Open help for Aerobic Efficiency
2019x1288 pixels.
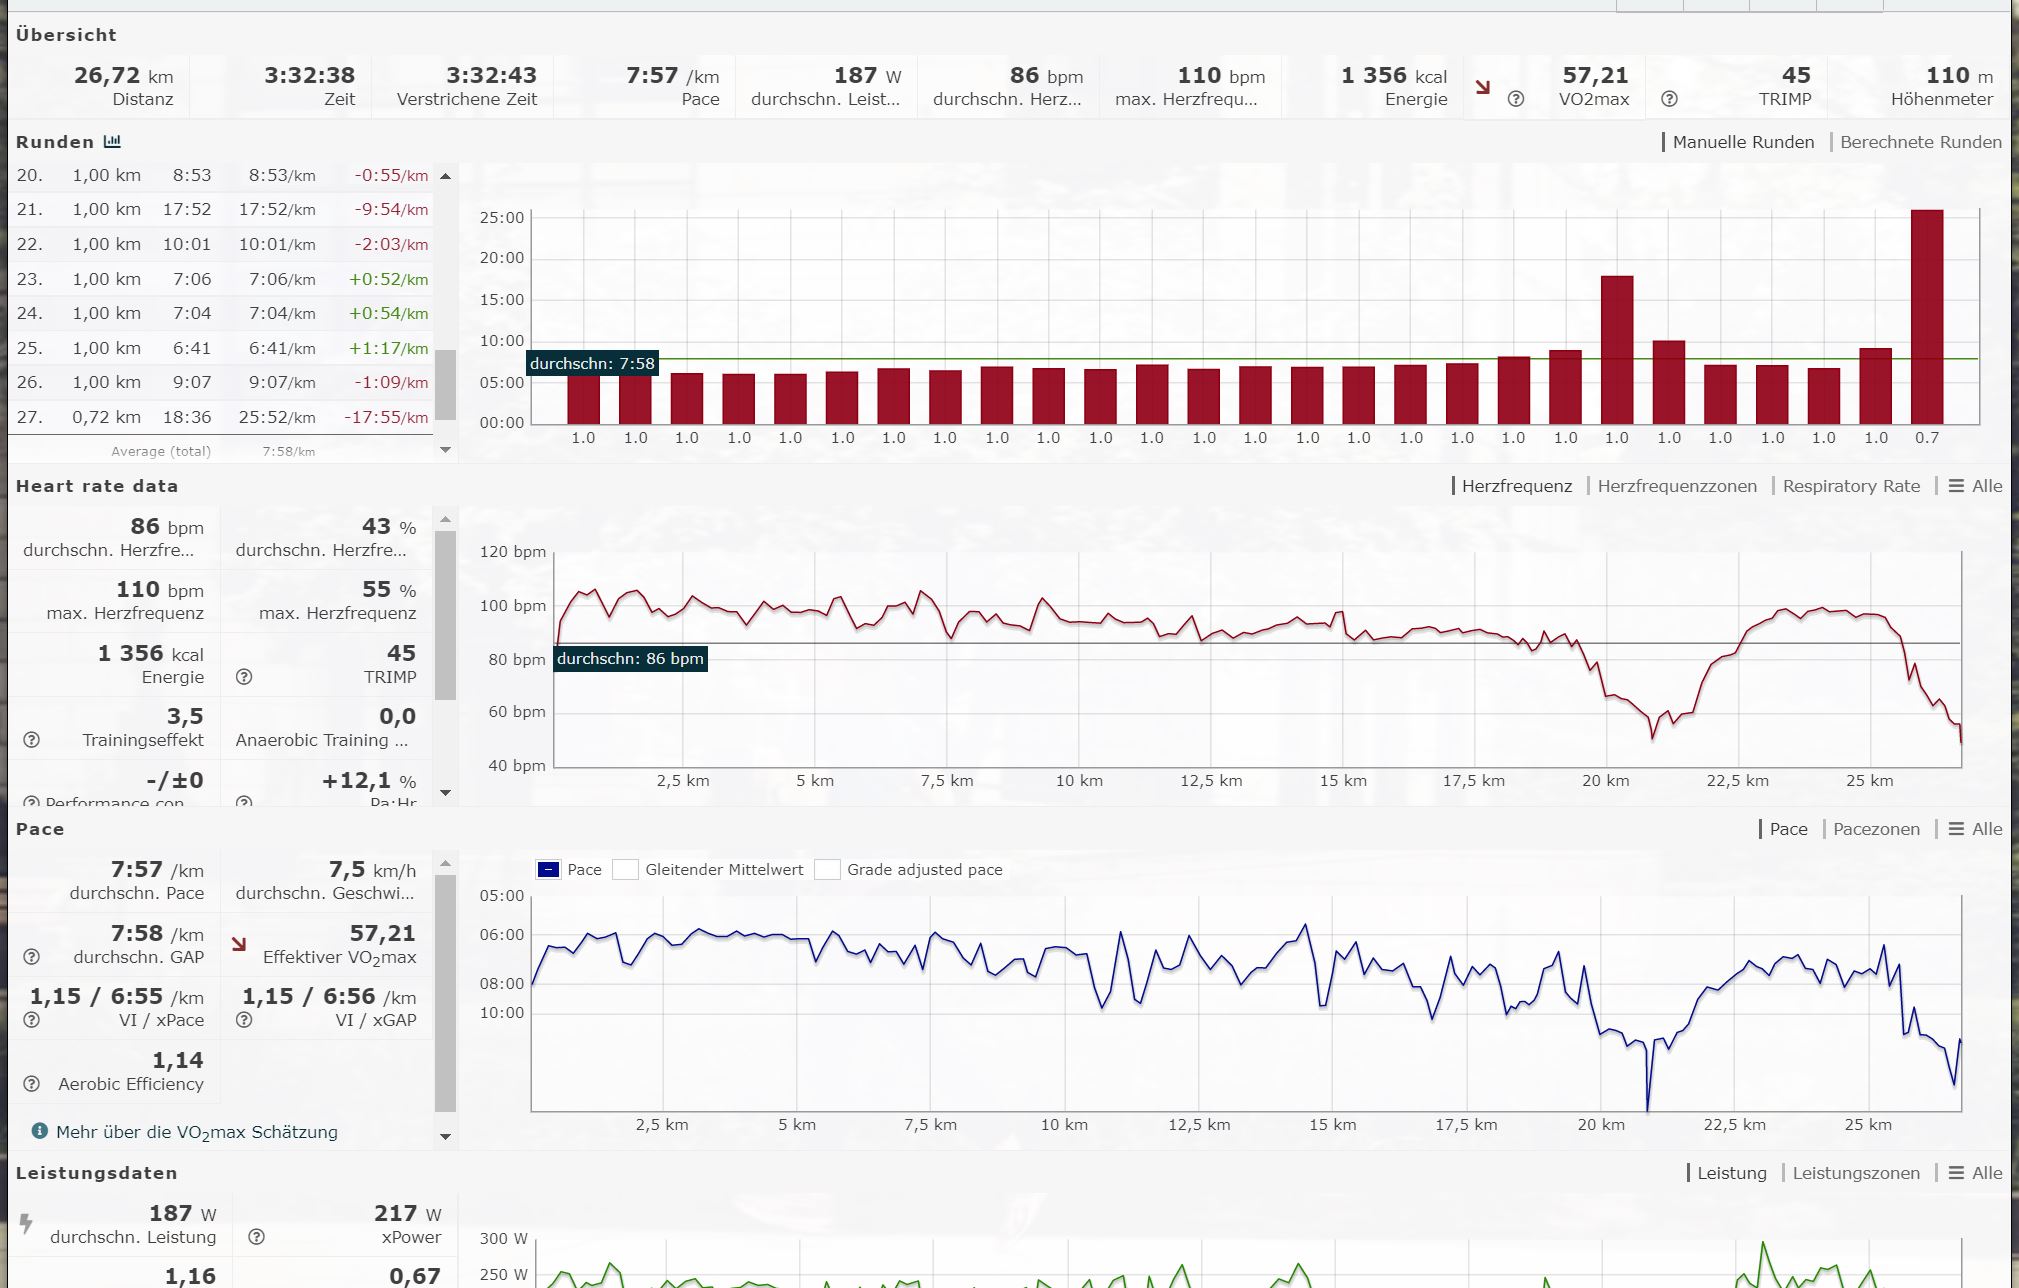(x=32, y=1084)
